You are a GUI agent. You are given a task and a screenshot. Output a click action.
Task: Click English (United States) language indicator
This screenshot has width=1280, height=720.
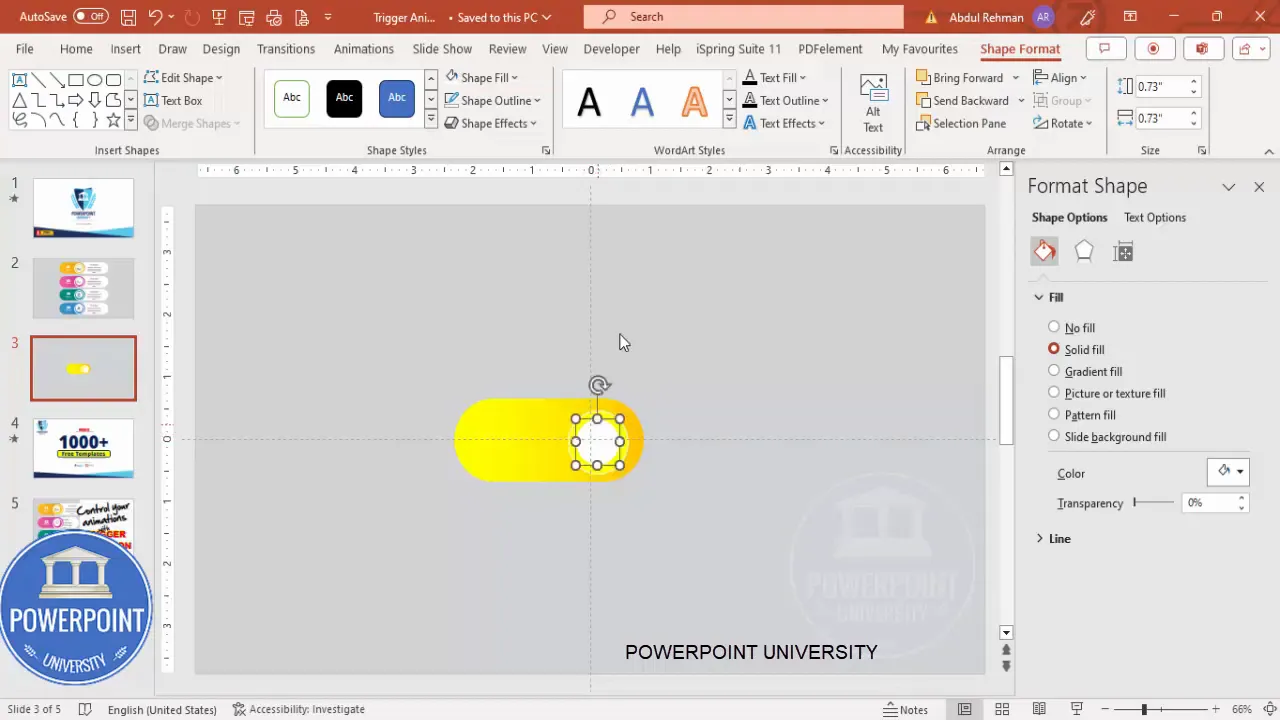(162, 709)
